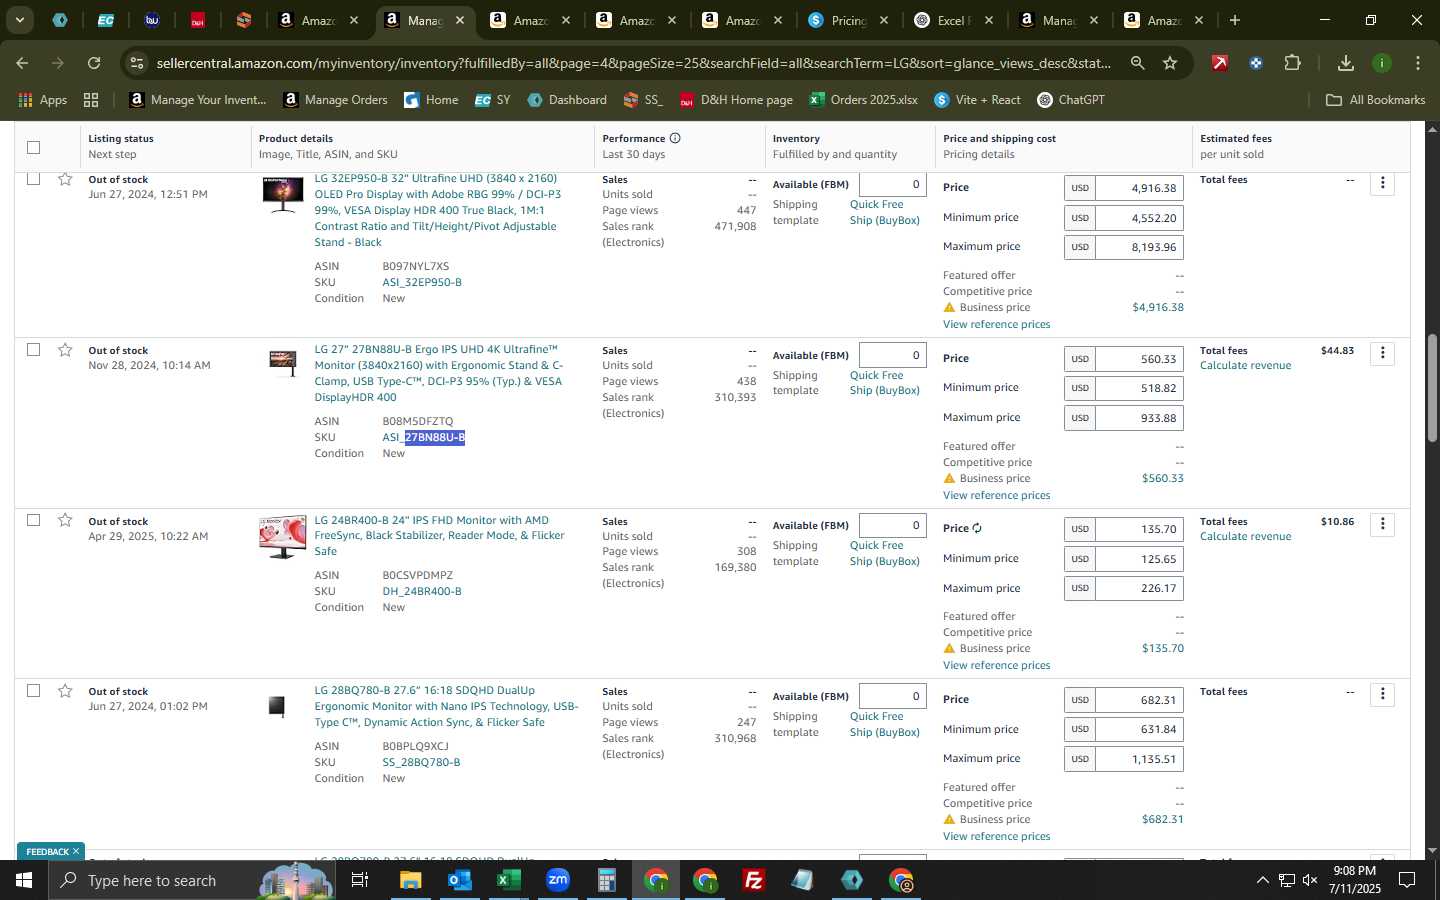Open the Calculator from the taskbar
Image resolution: width=1440 pixels, height=900 pixels.
pyautogui.click(x=607, y=880)
